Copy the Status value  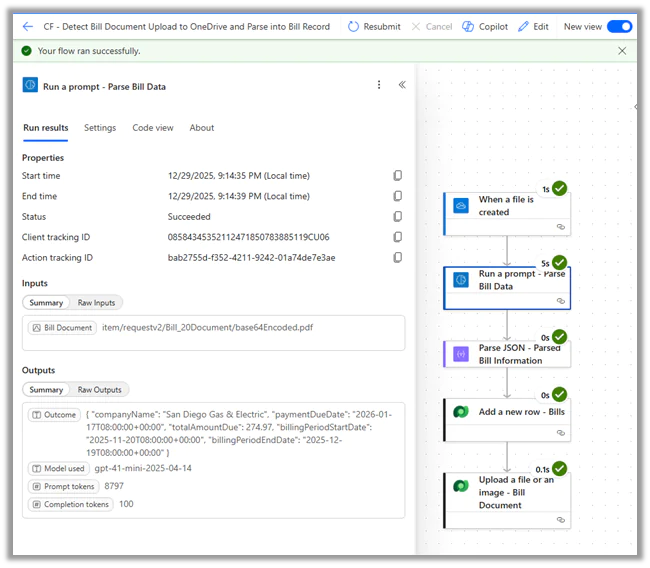tap(398, 216)
